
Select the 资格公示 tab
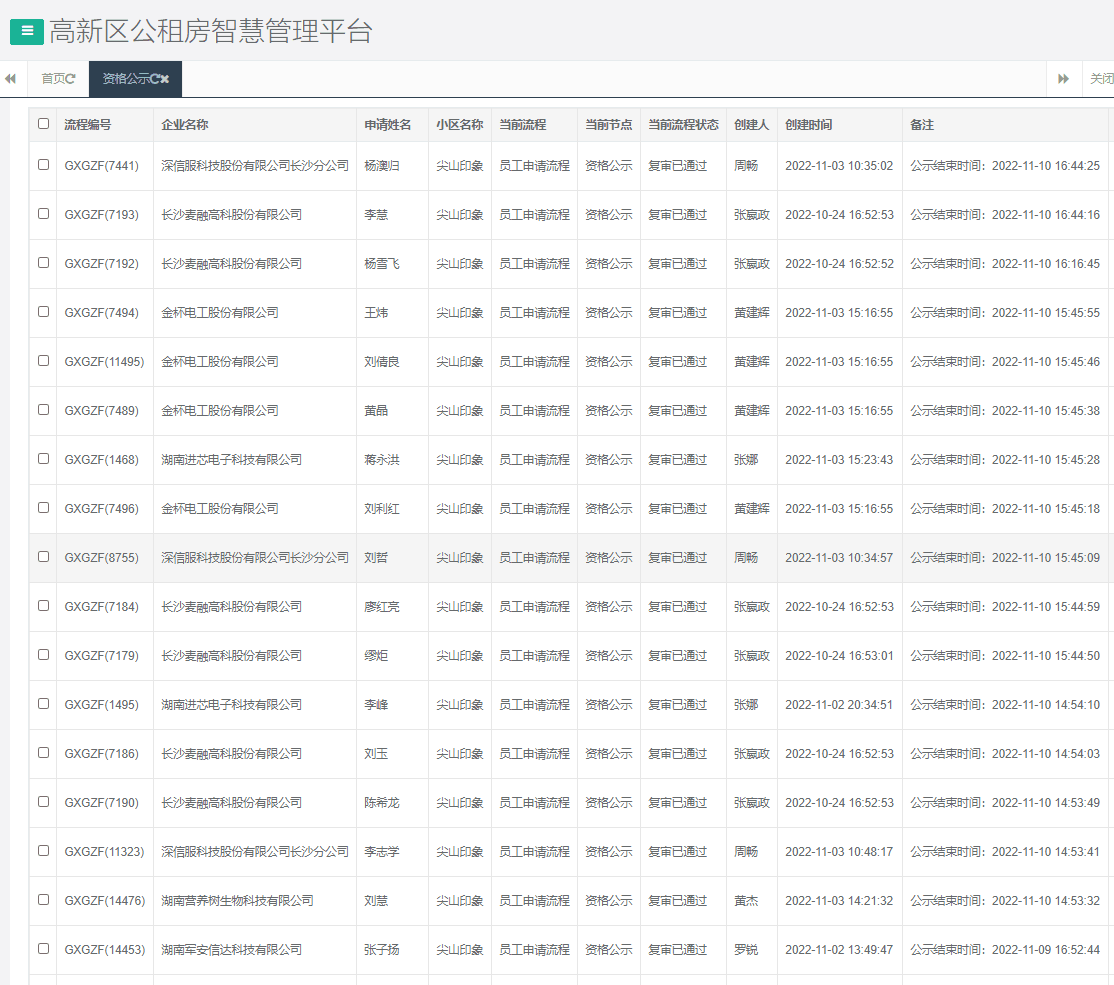pos(125,79)
